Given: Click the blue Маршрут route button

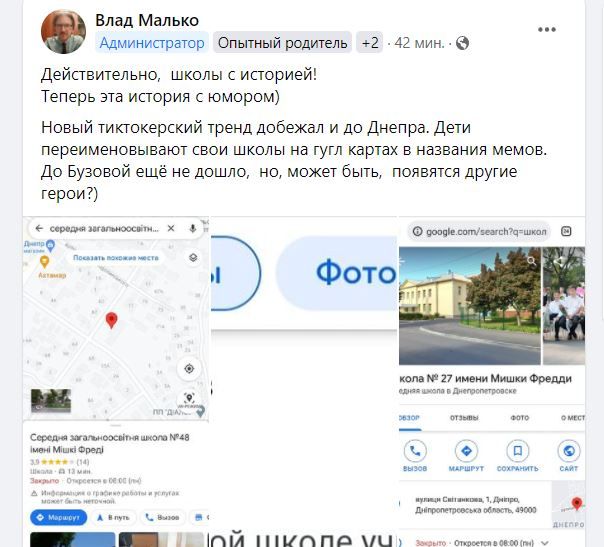Looking at the screenshot, I should point(59,517).
